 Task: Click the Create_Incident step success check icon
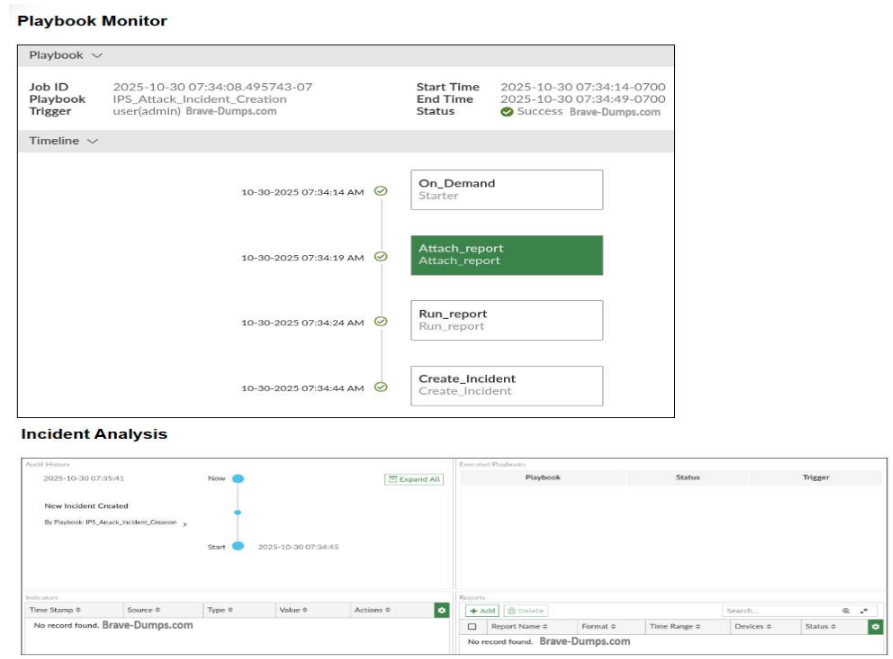pyautogui.click(x=380, y=386)
